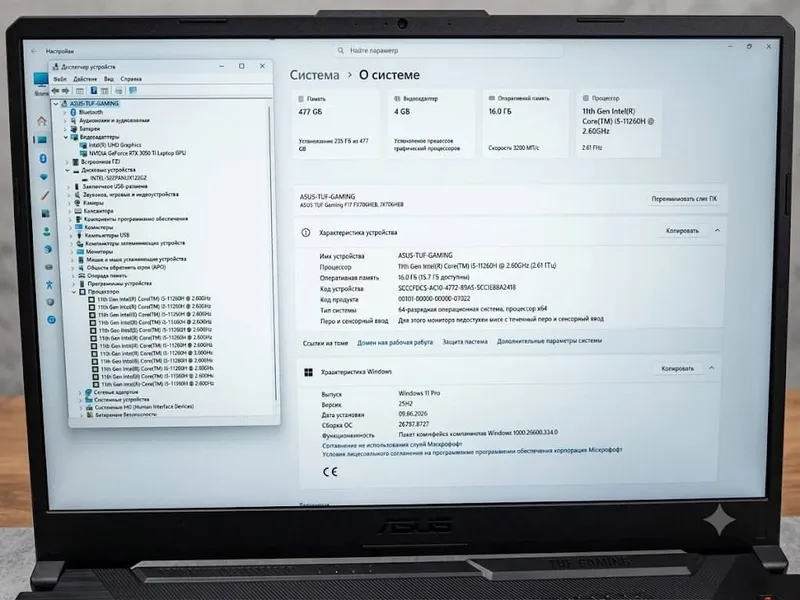
Task: Collapse the Характеристики Windows section chevron
Action: click(711, 368)
